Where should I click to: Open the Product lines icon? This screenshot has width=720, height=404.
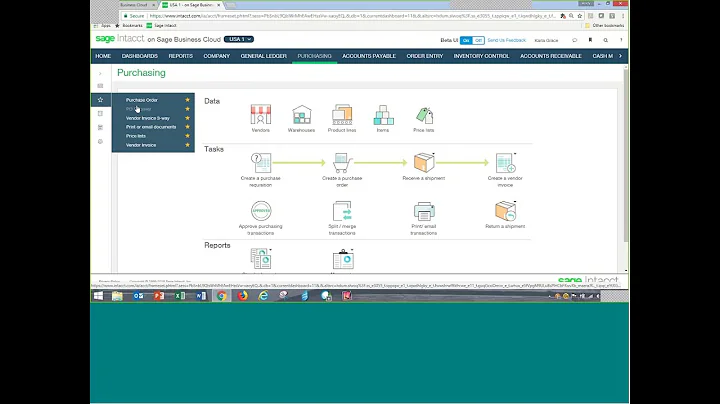click(342, 115)
